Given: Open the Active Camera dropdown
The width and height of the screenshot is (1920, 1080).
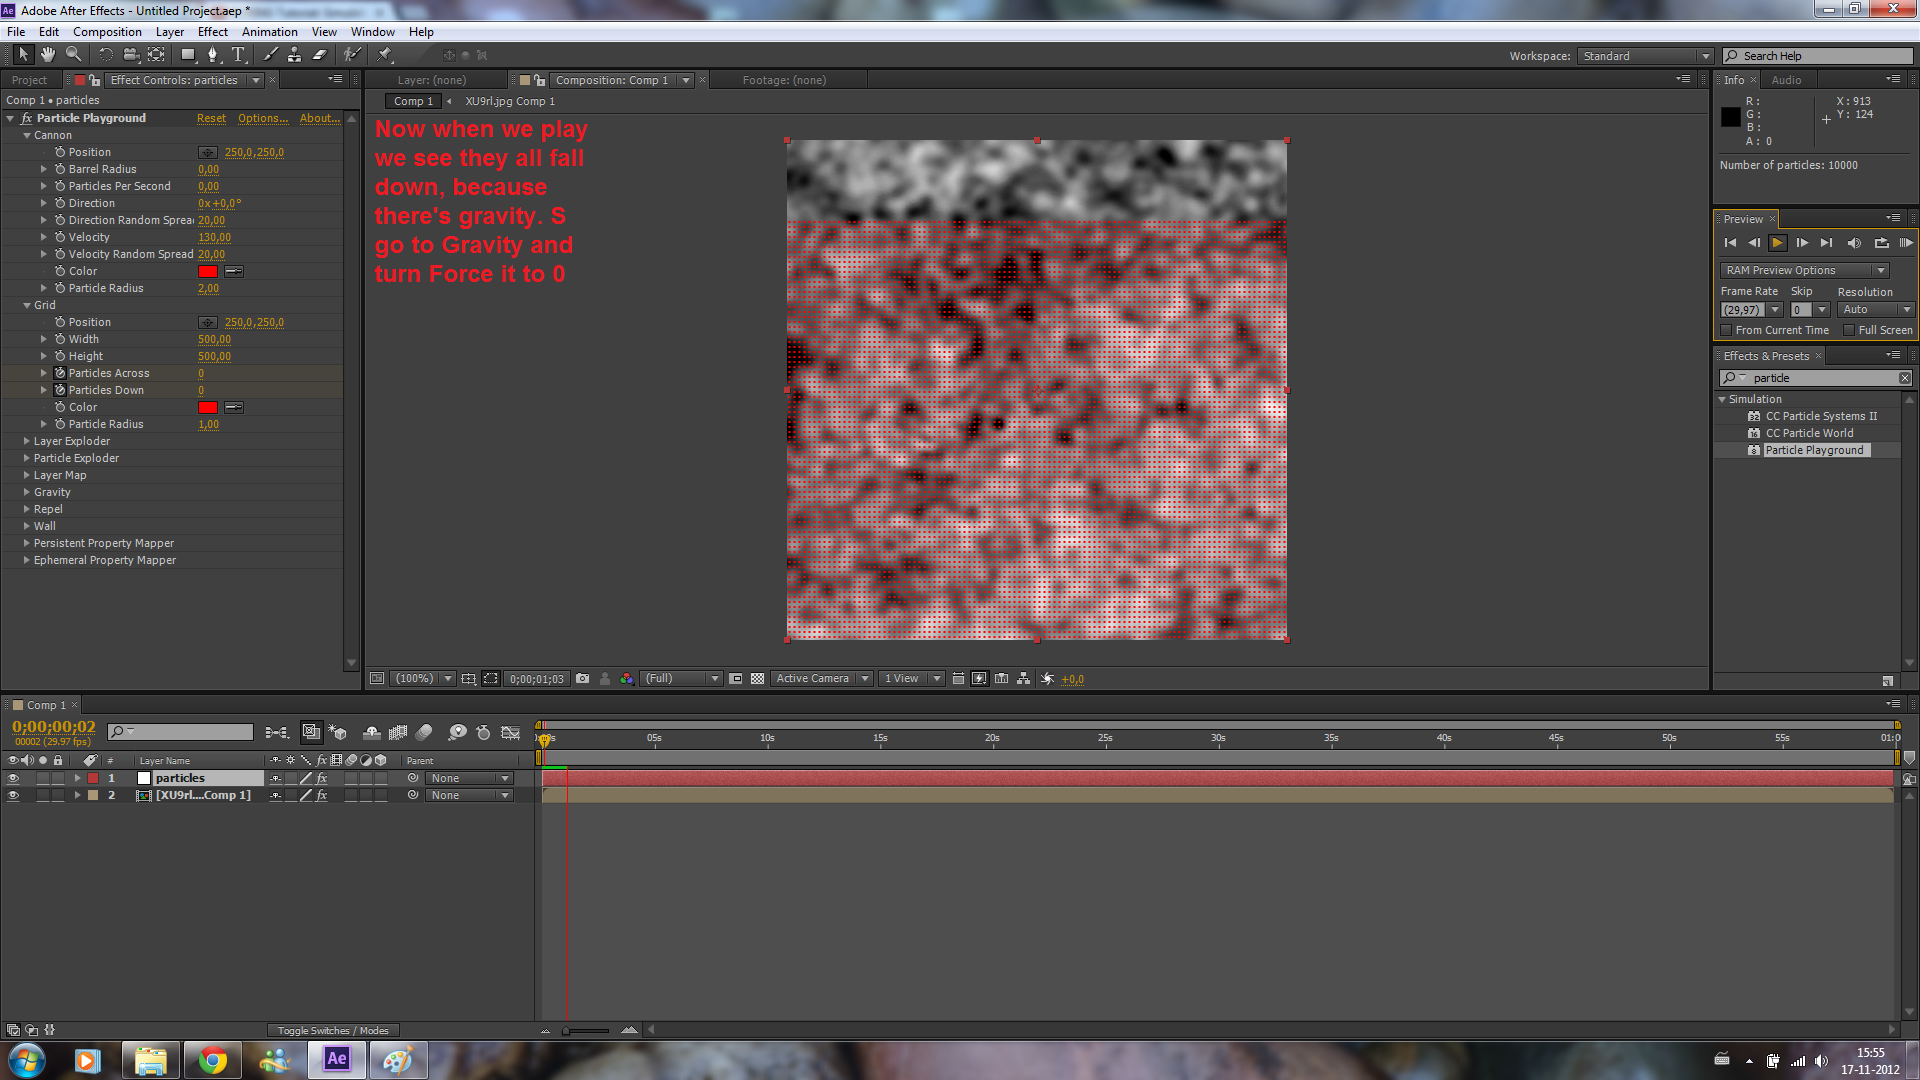Looking at the screenshot, I should point(821,678).
